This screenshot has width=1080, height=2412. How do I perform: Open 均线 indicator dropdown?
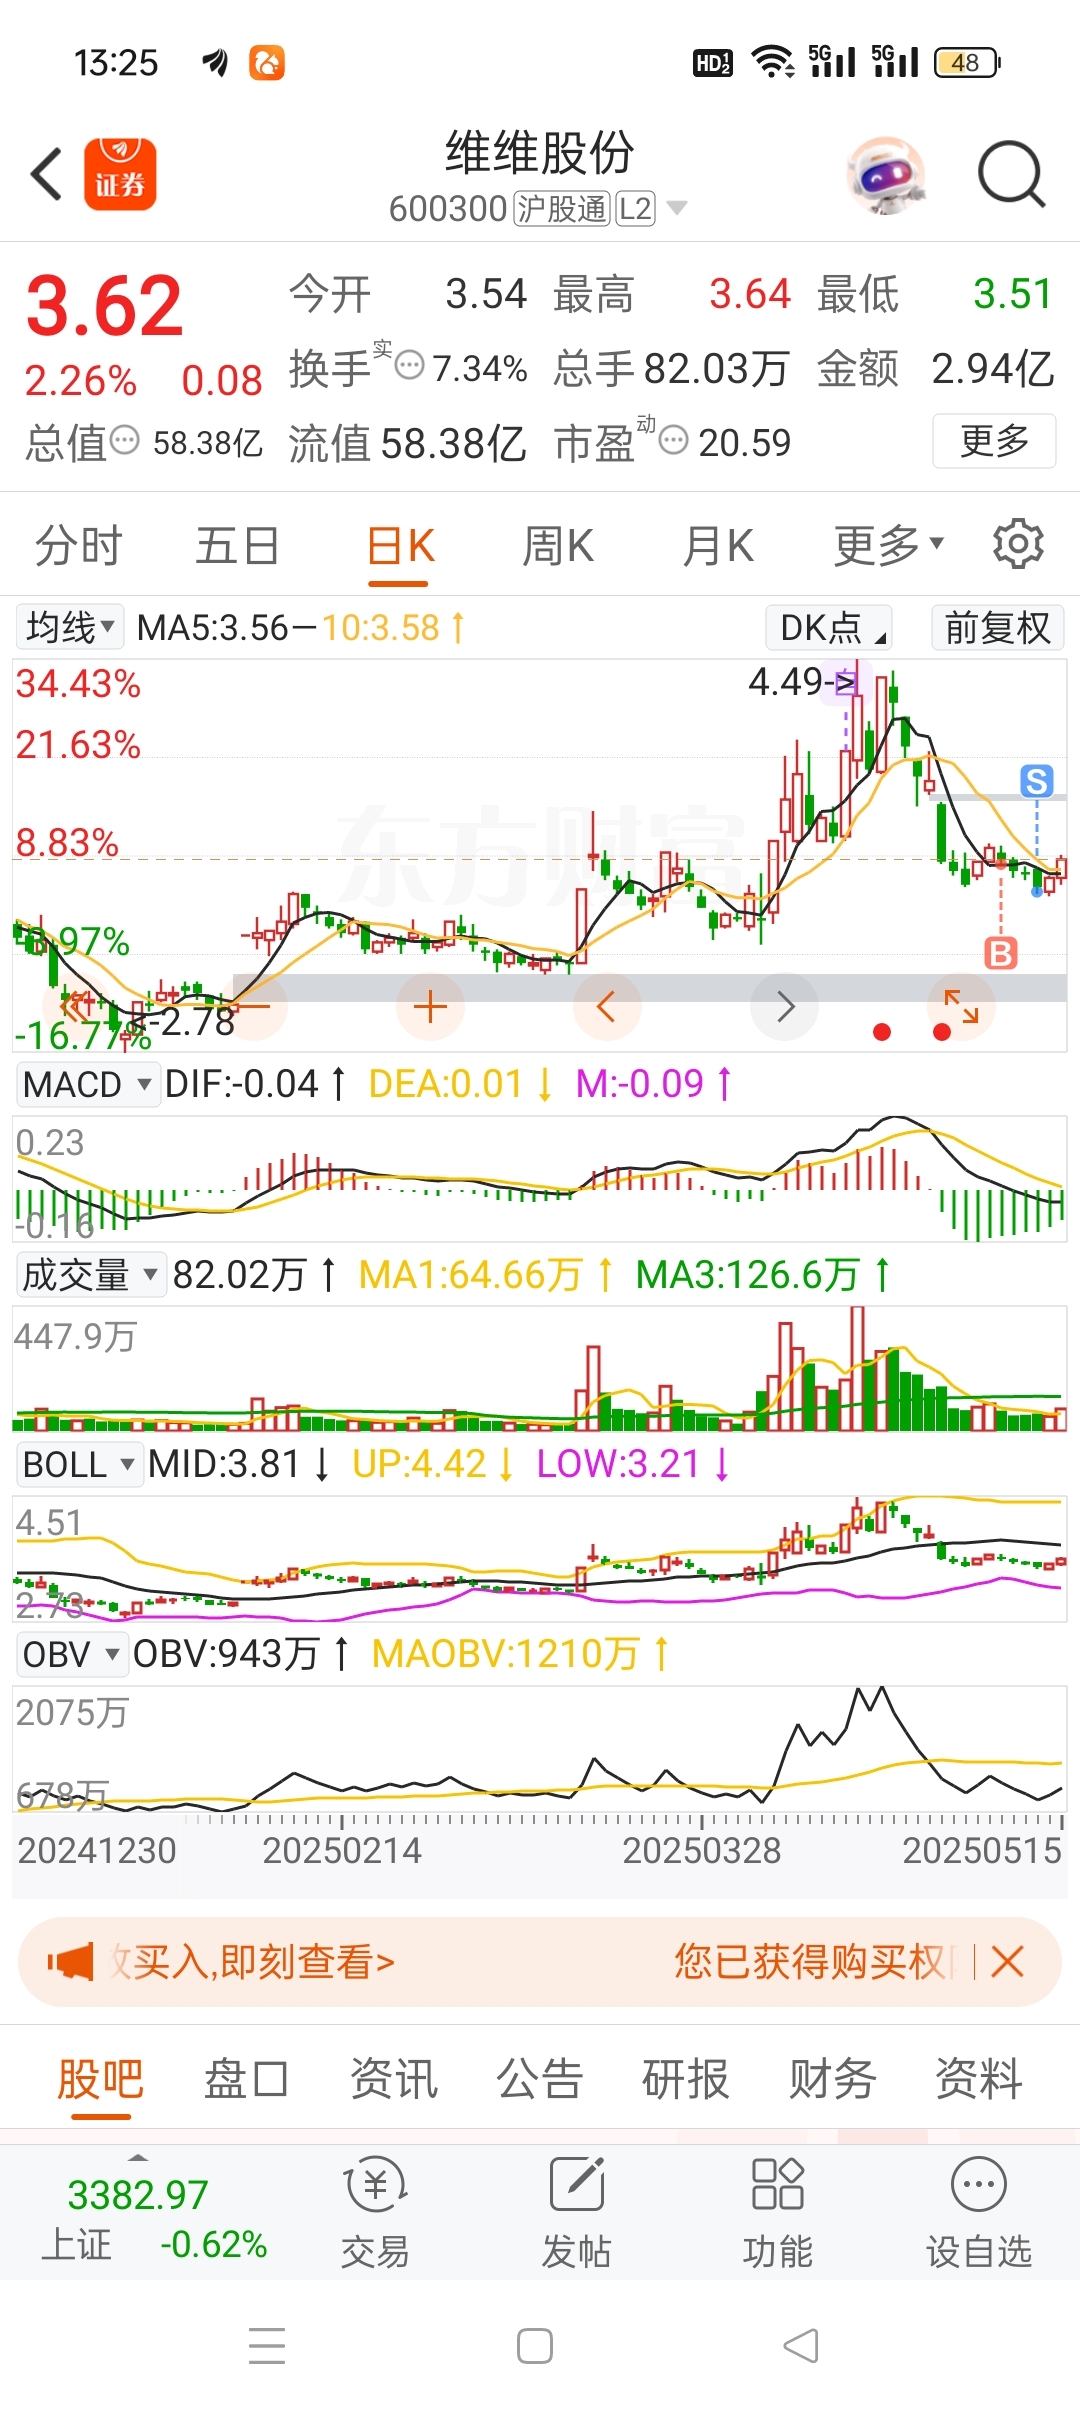click(70, 628)
